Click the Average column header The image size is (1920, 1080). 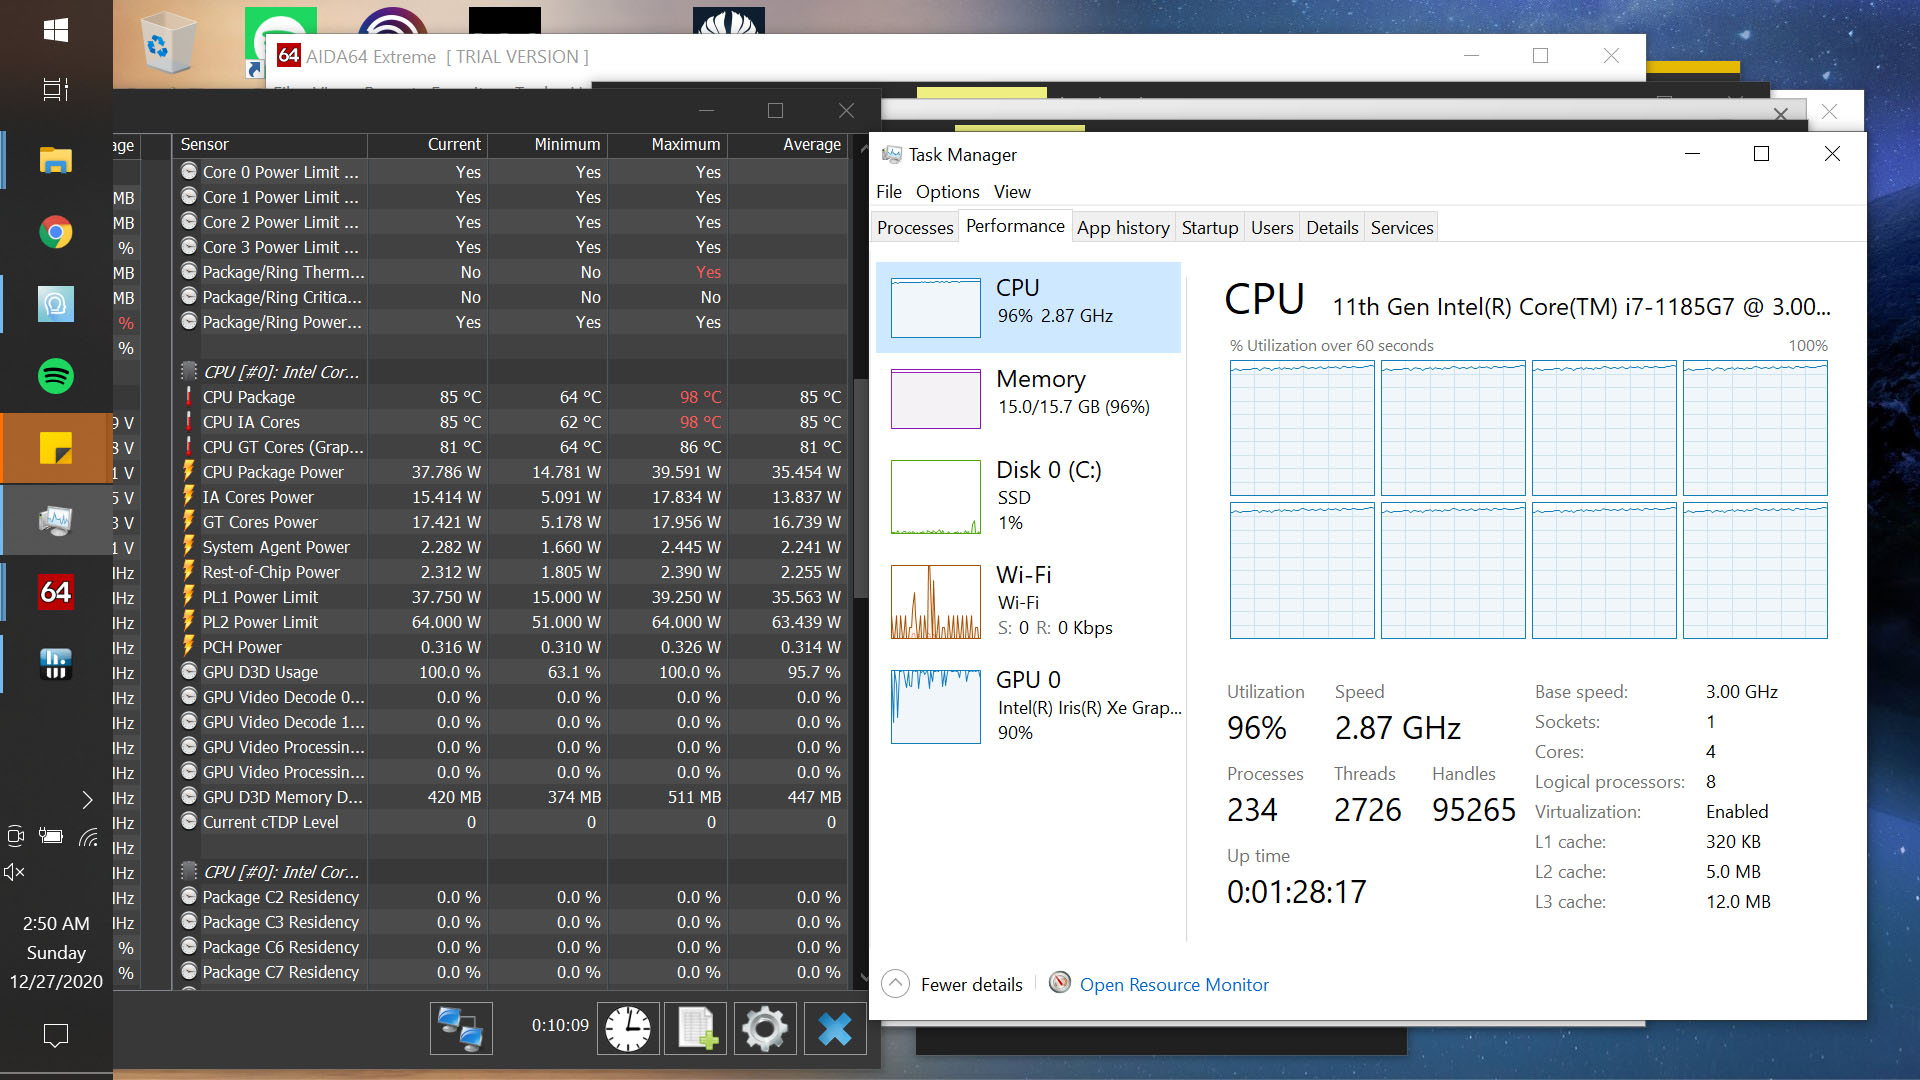click(788, 144)
